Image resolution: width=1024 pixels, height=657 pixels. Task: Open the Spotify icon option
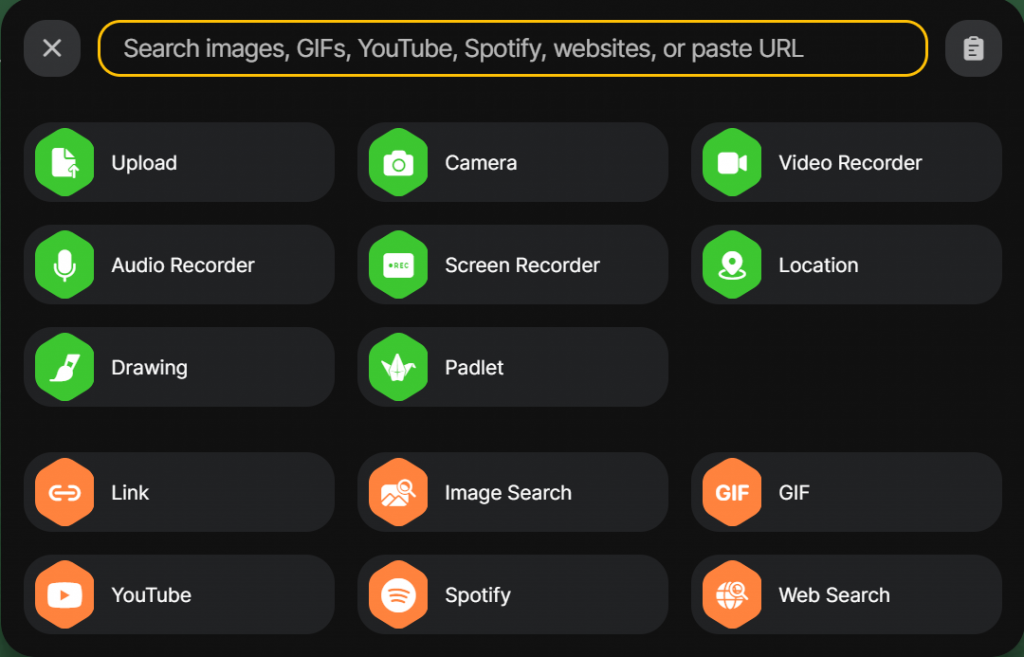[x=398, y=595]
